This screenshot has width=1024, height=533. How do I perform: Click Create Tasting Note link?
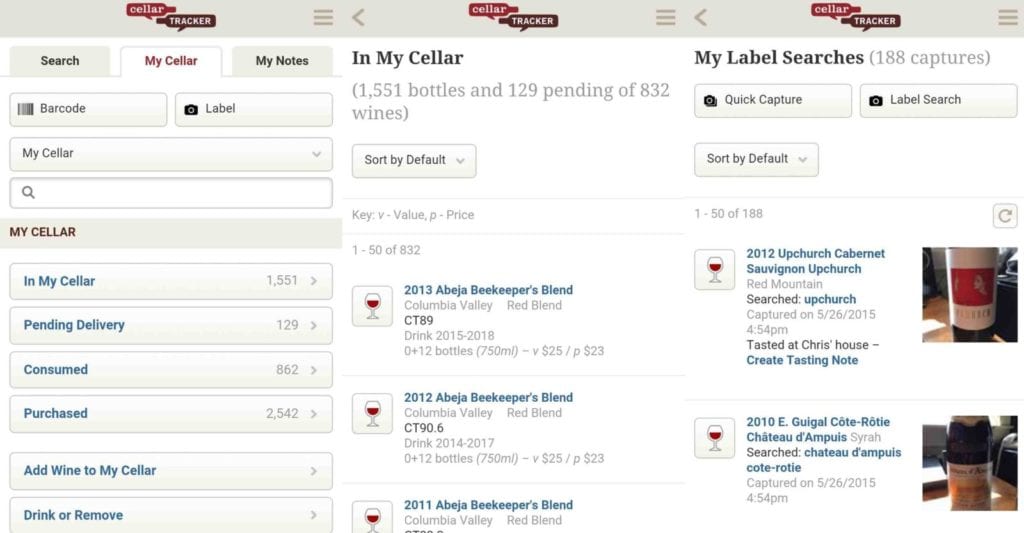[802, 360]
